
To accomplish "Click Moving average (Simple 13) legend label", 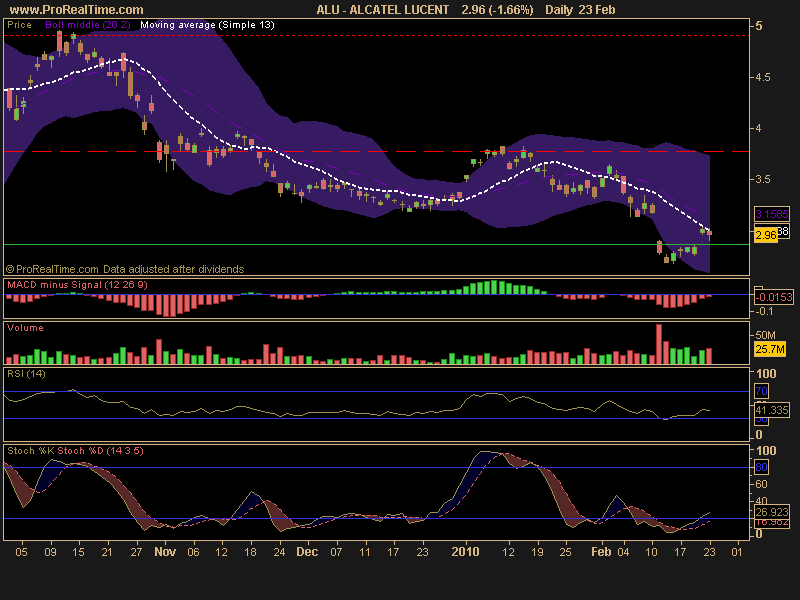I will click(207, 24).
